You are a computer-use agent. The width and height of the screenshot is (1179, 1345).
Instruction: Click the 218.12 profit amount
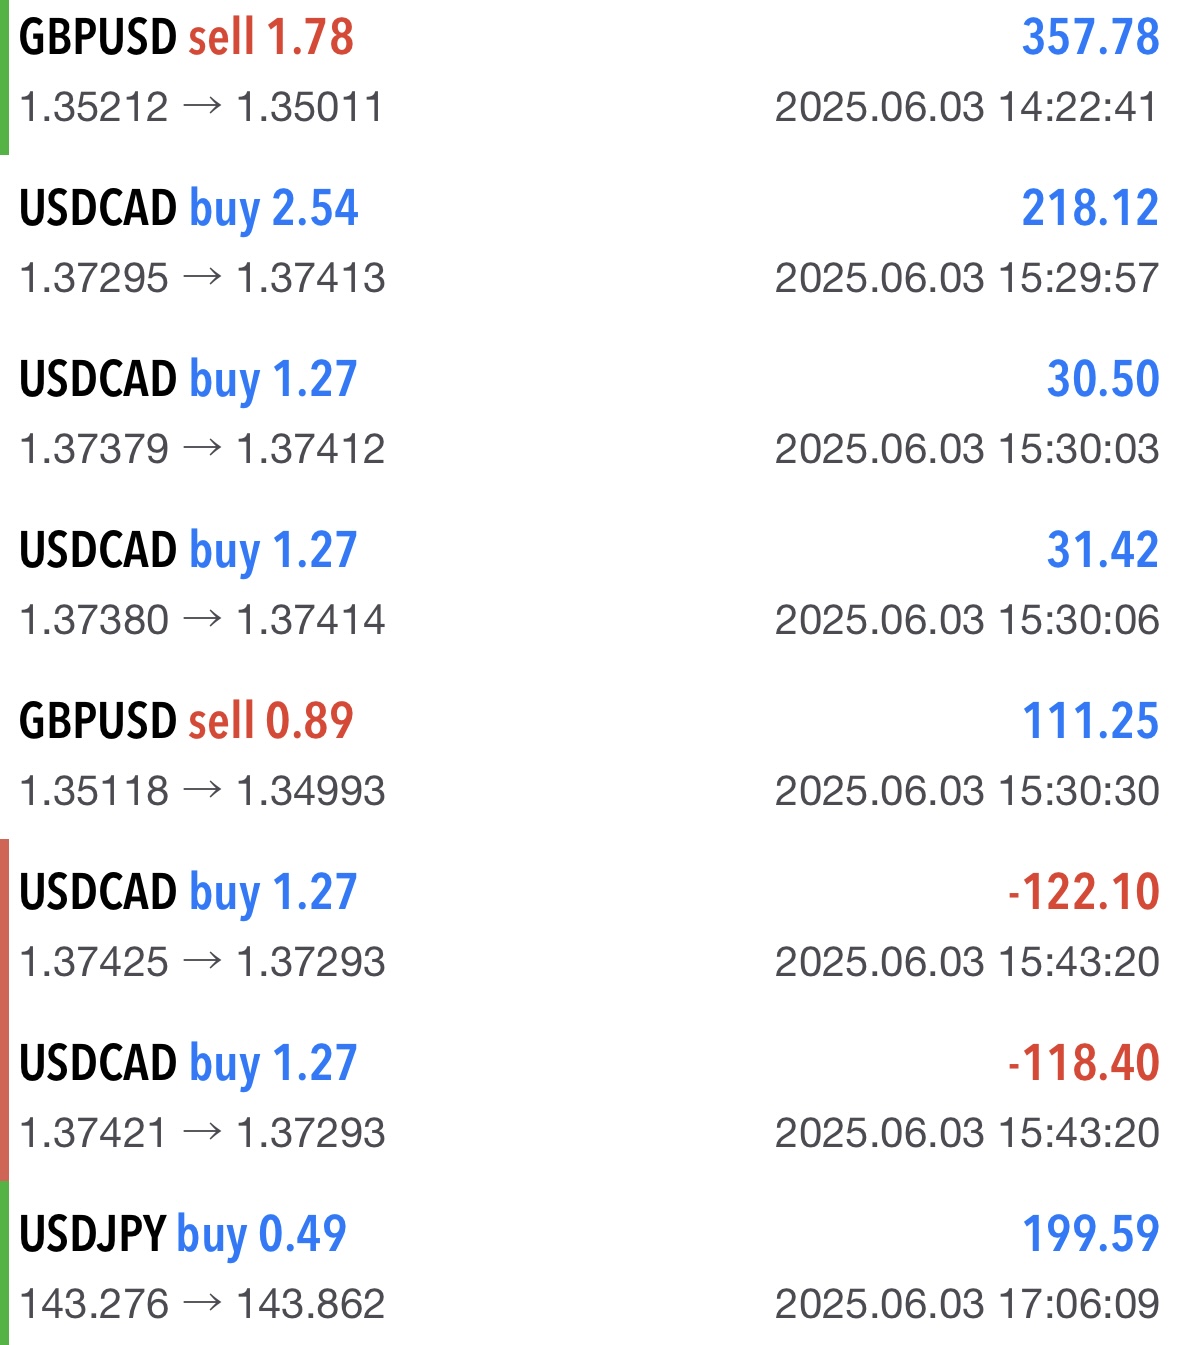[1090, 208]
